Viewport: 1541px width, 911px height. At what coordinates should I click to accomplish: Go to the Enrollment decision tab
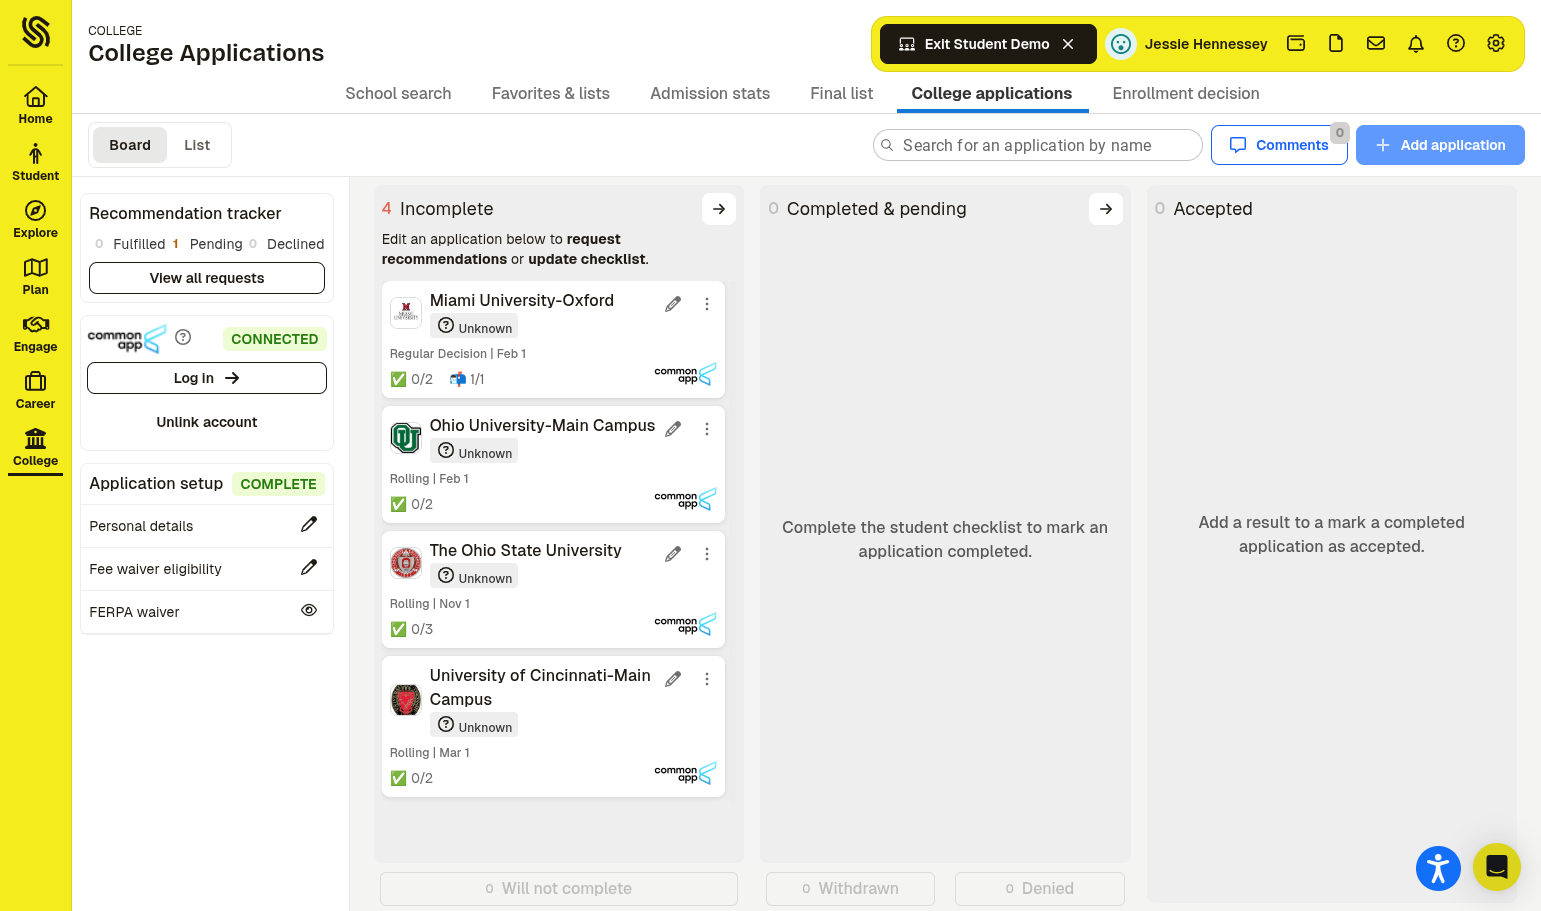[x=1186, y=93]
